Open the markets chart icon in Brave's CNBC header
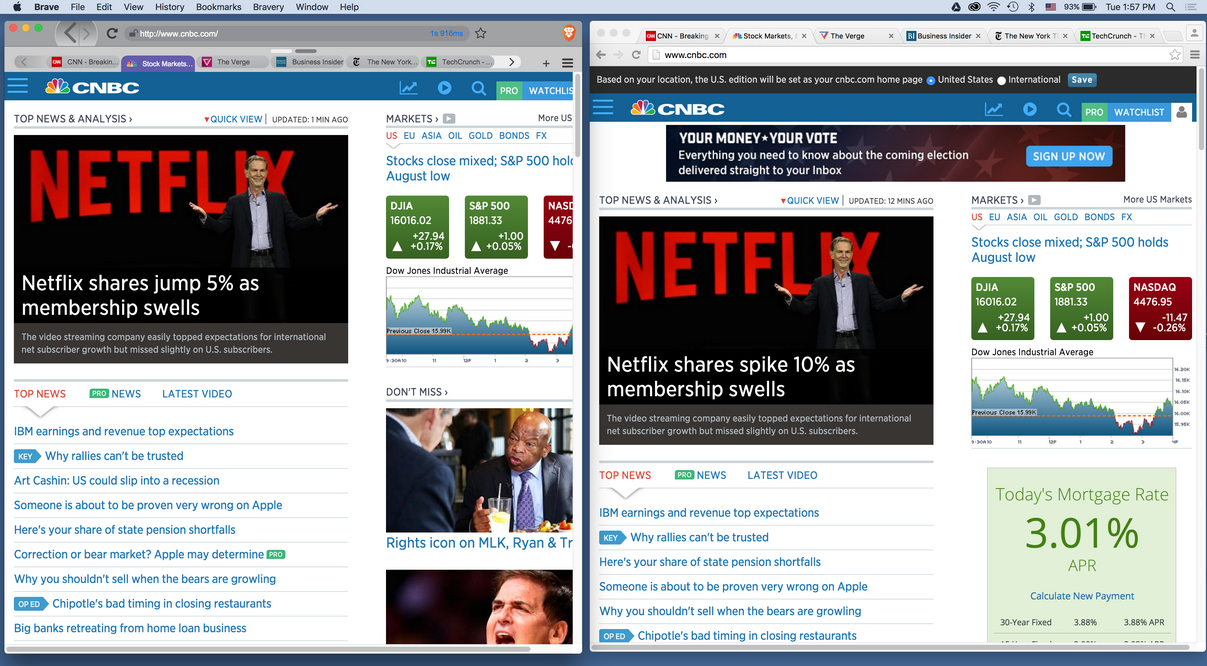 (408, 88)
